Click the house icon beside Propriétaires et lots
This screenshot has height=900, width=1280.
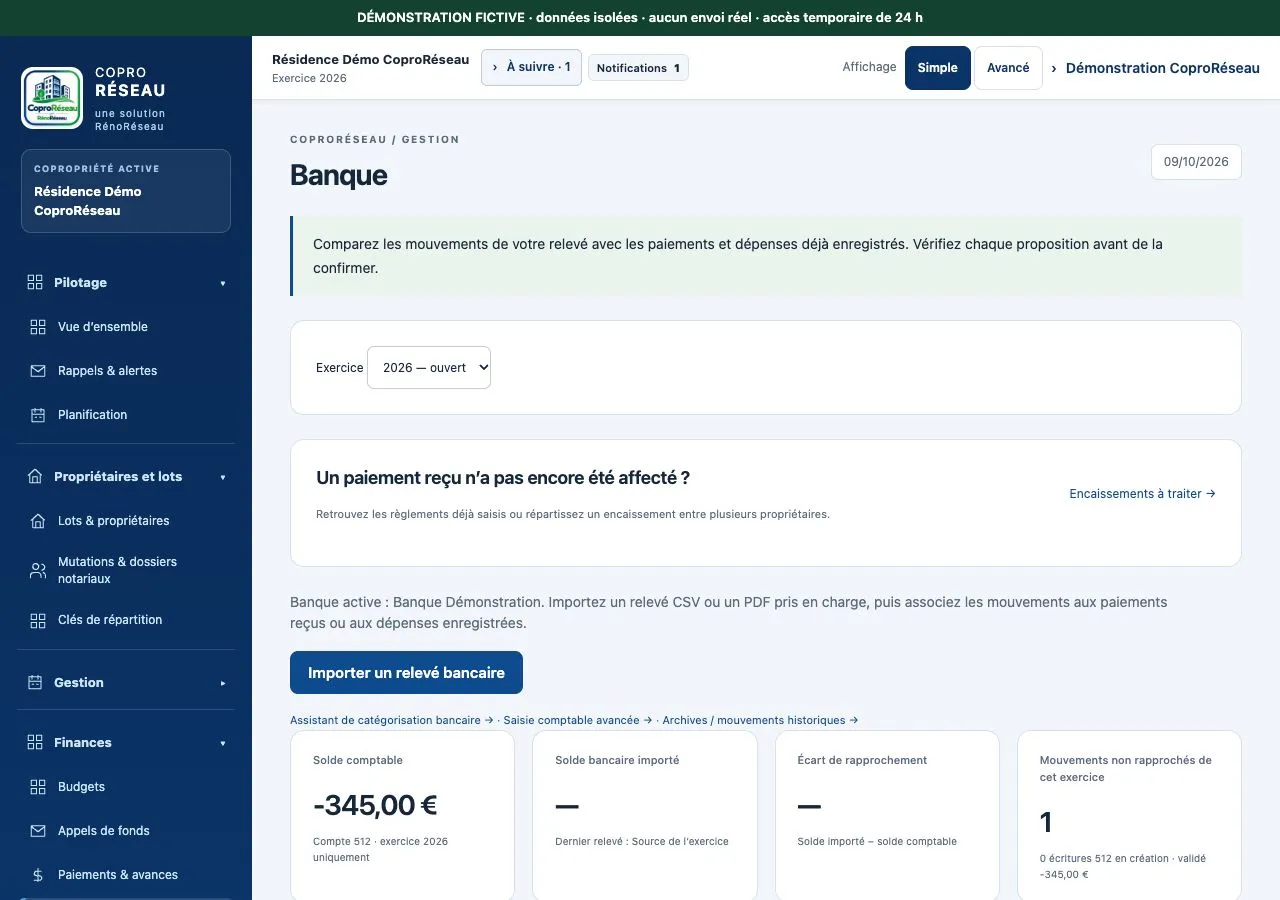(35, 477)
